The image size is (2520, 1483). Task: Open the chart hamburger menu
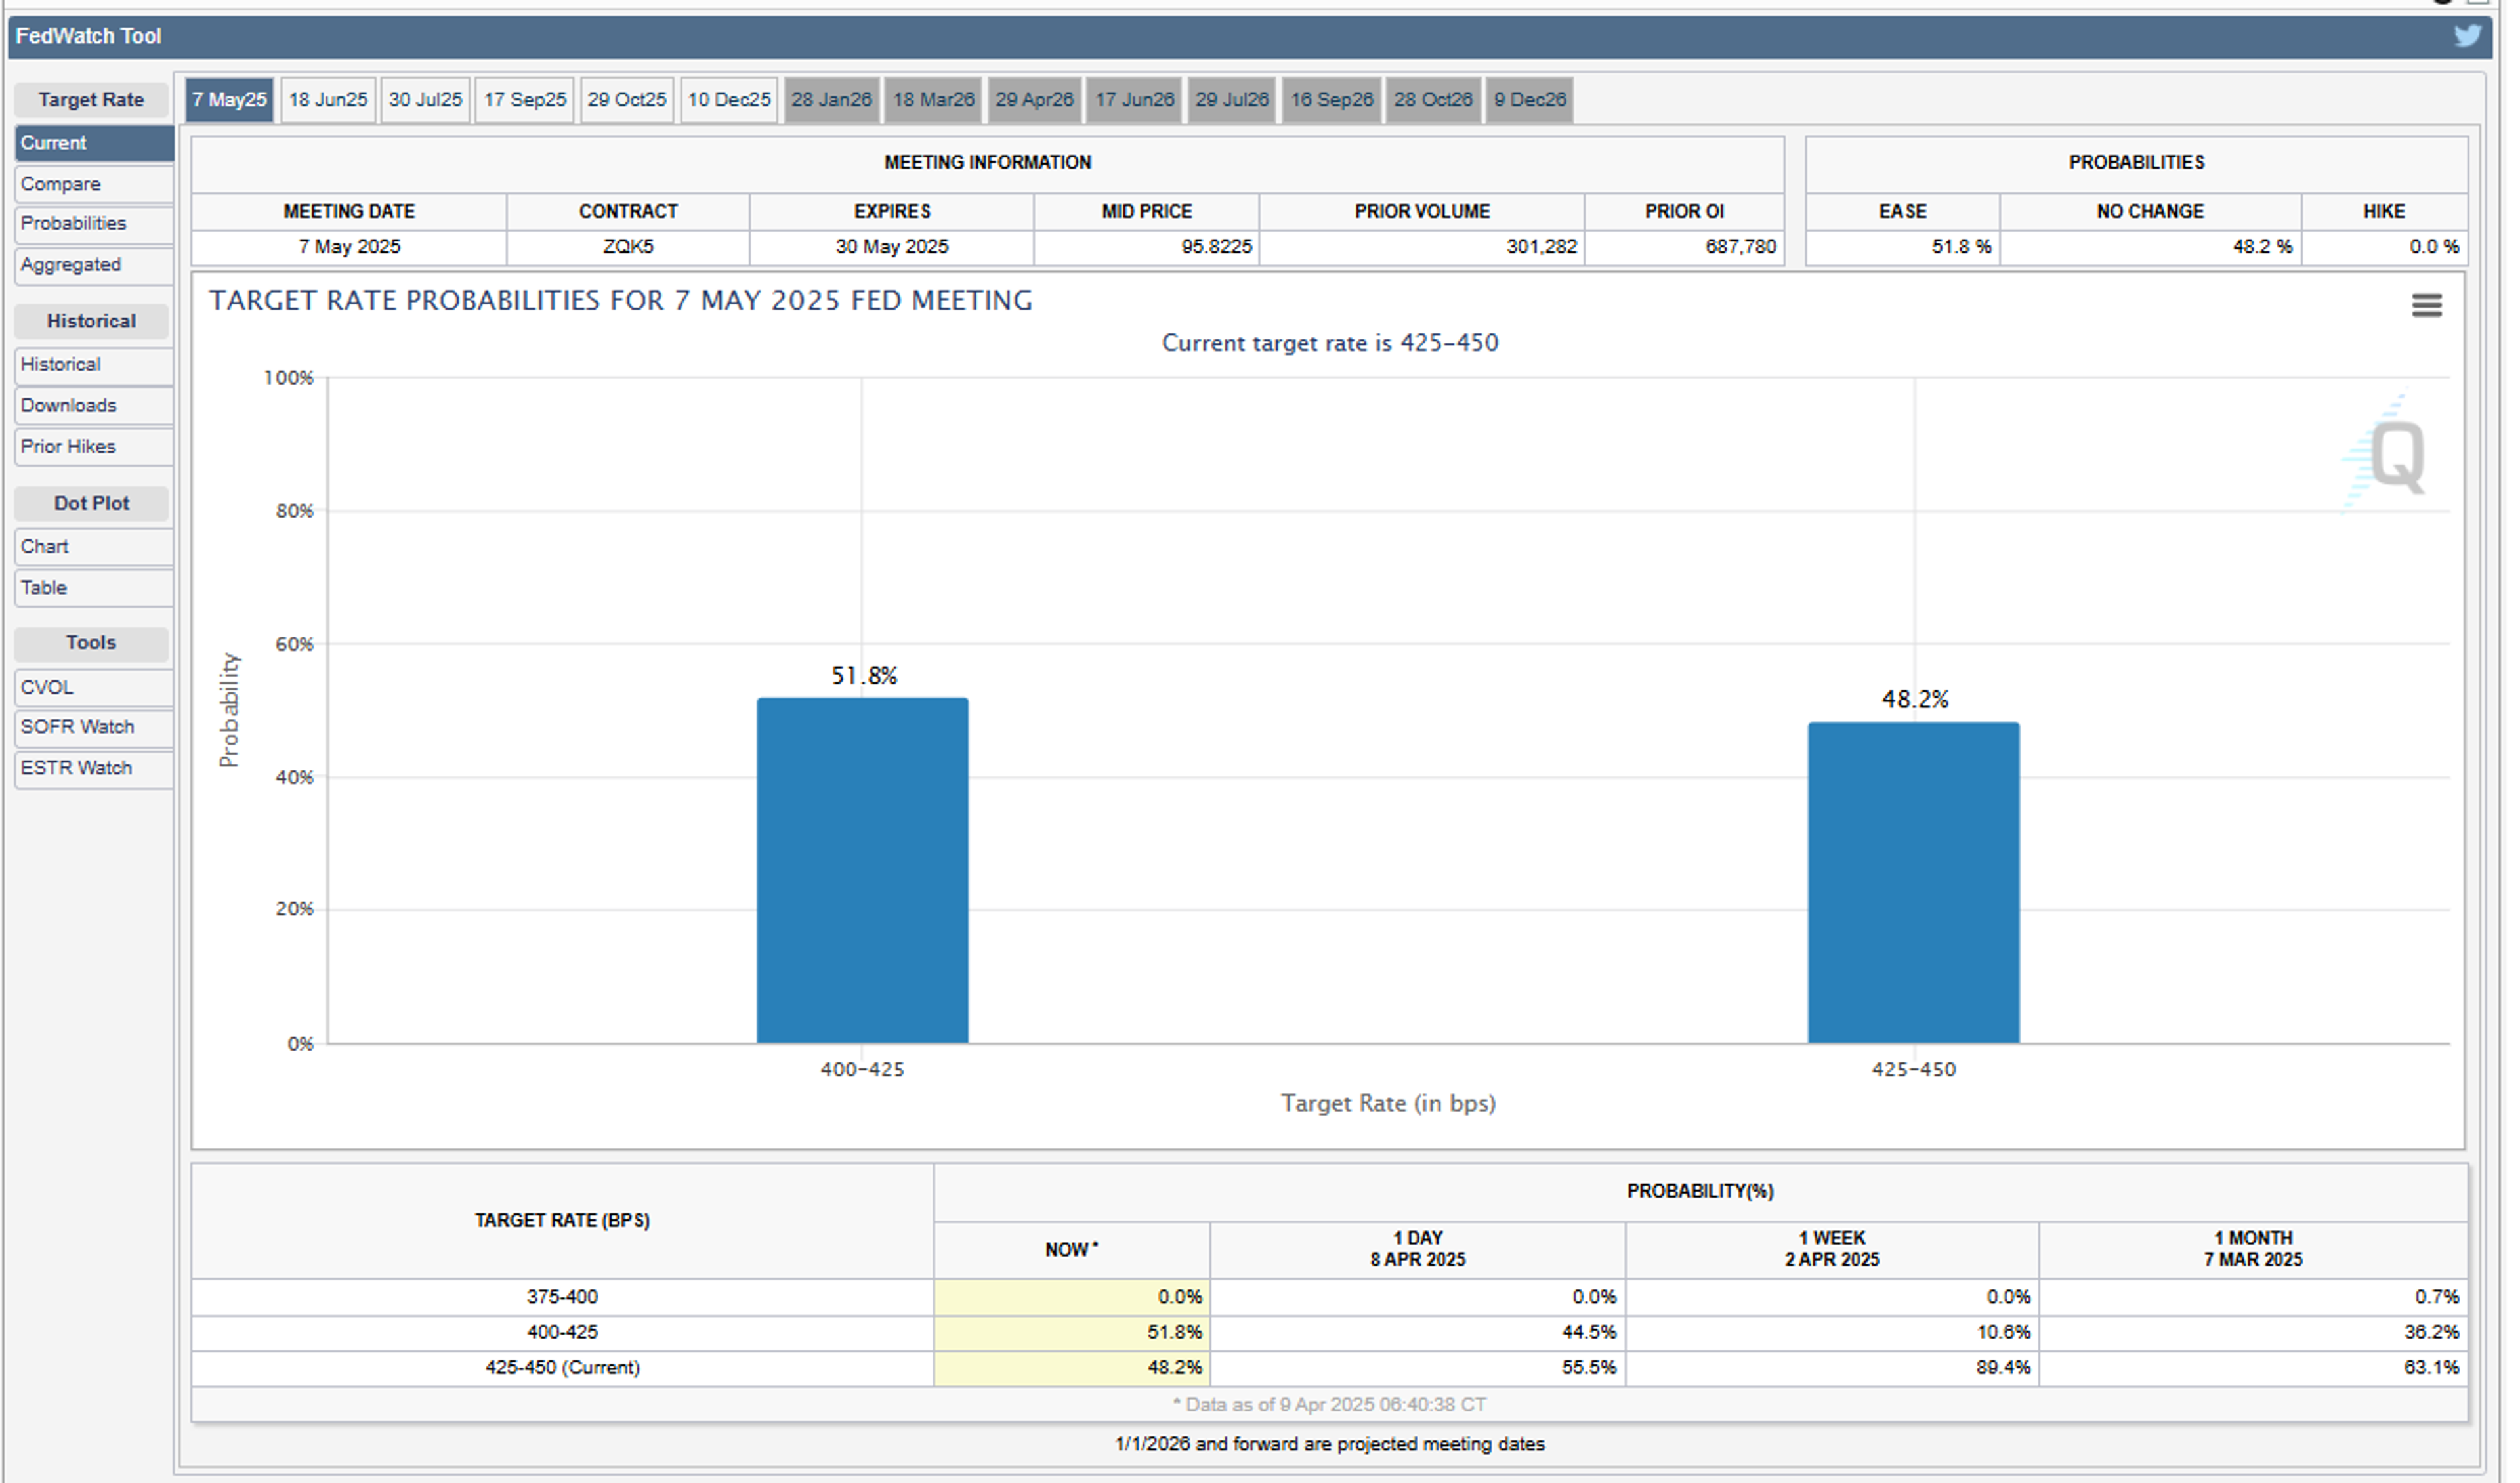[2426, 305]
